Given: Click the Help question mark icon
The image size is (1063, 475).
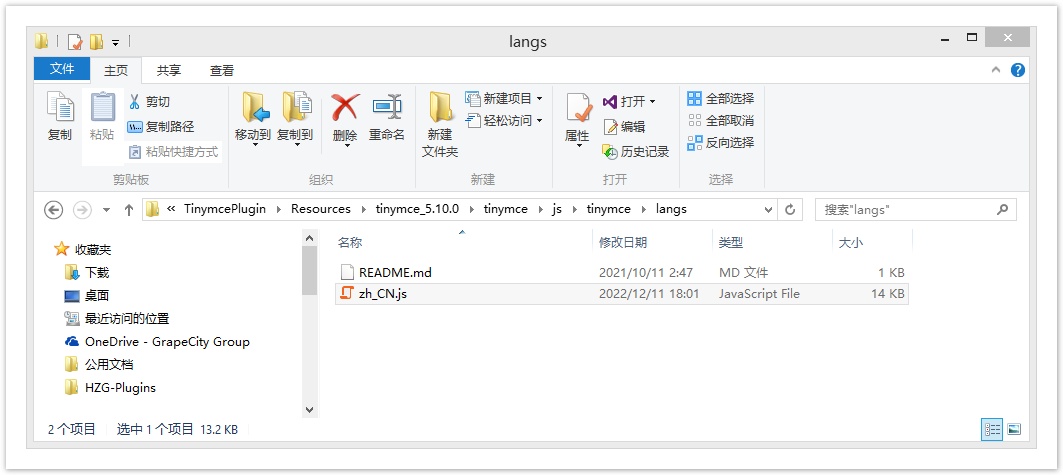Looking at the screenshot, I should (x=1018, y=70).
